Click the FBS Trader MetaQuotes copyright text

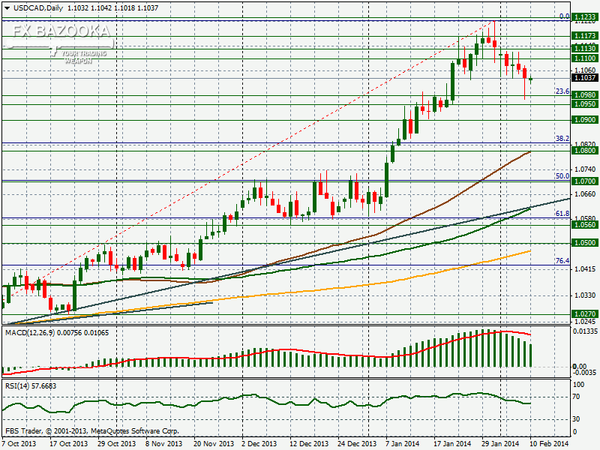(92, 431)
